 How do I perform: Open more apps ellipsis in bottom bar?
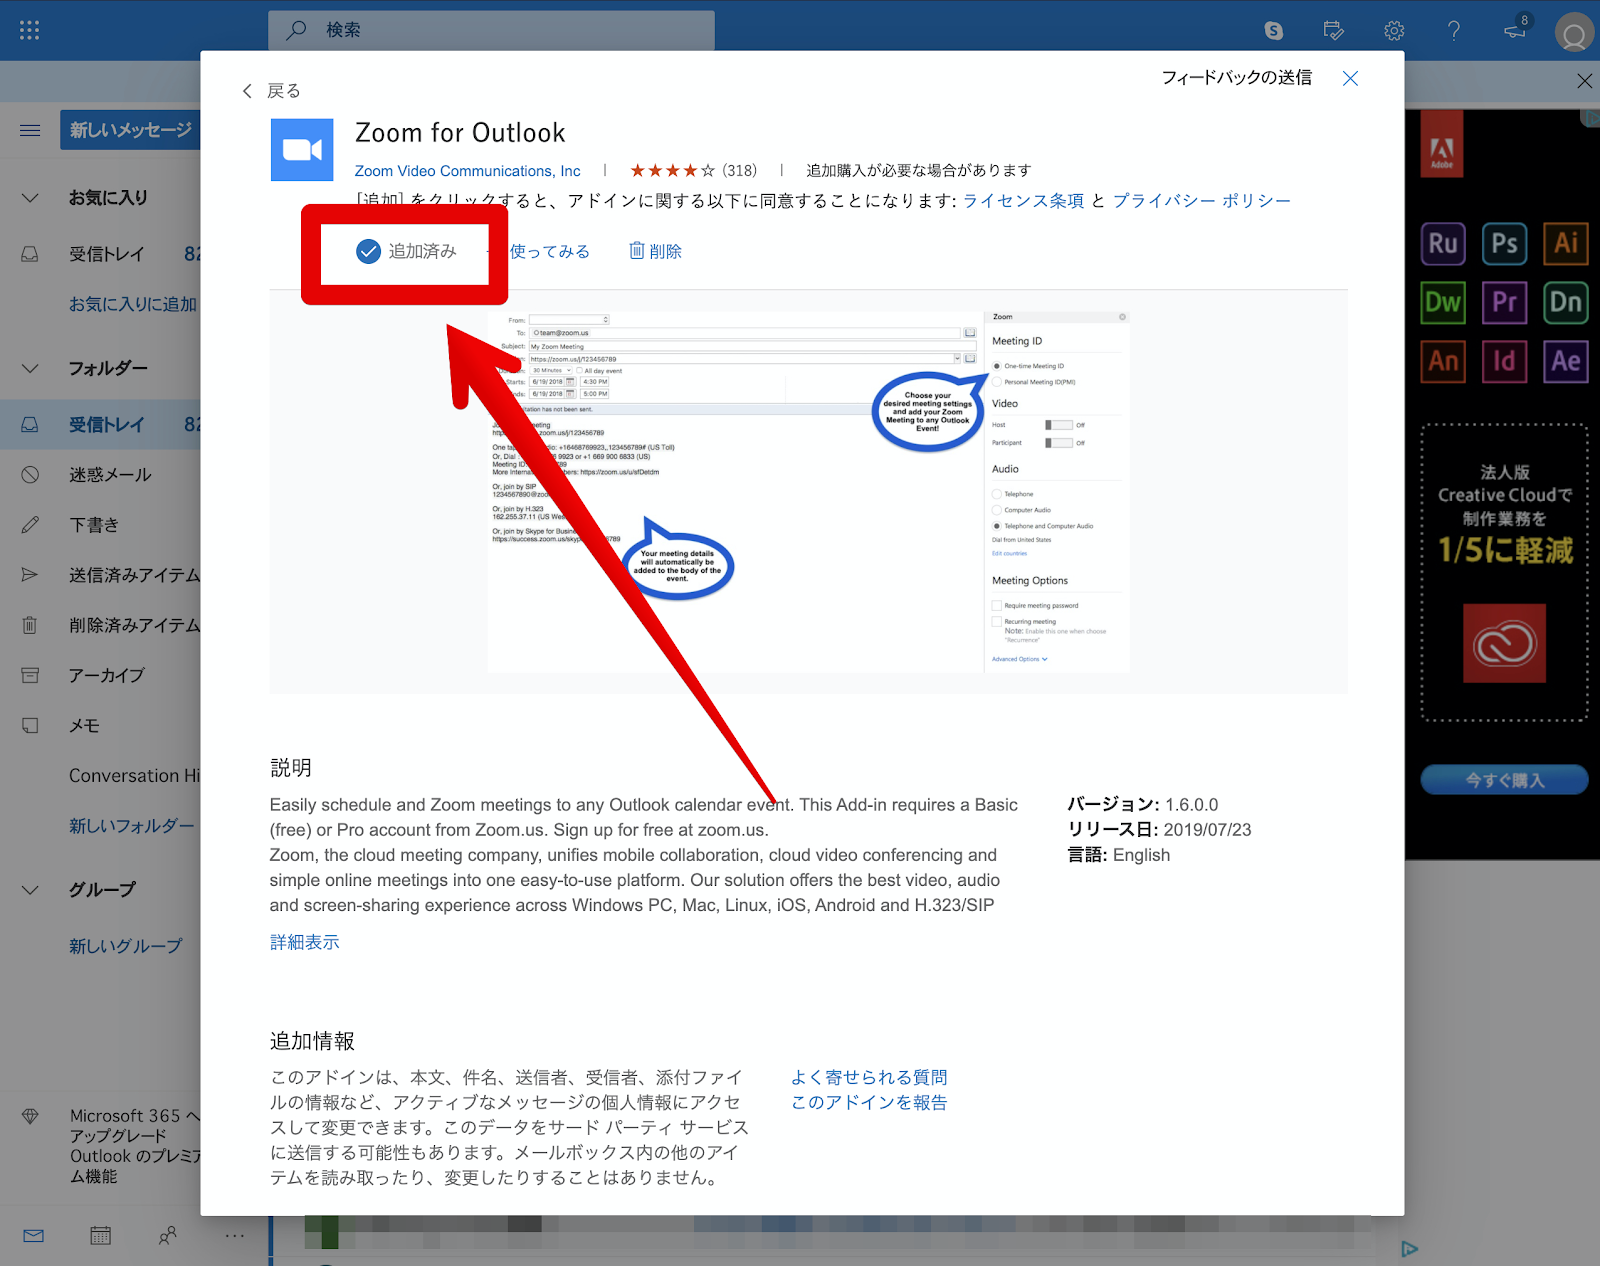[235, 1236]
